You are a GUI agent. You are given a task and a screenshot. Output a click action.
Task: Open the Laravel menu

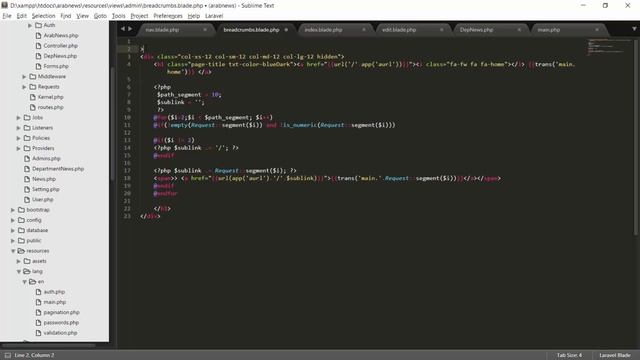214,16
